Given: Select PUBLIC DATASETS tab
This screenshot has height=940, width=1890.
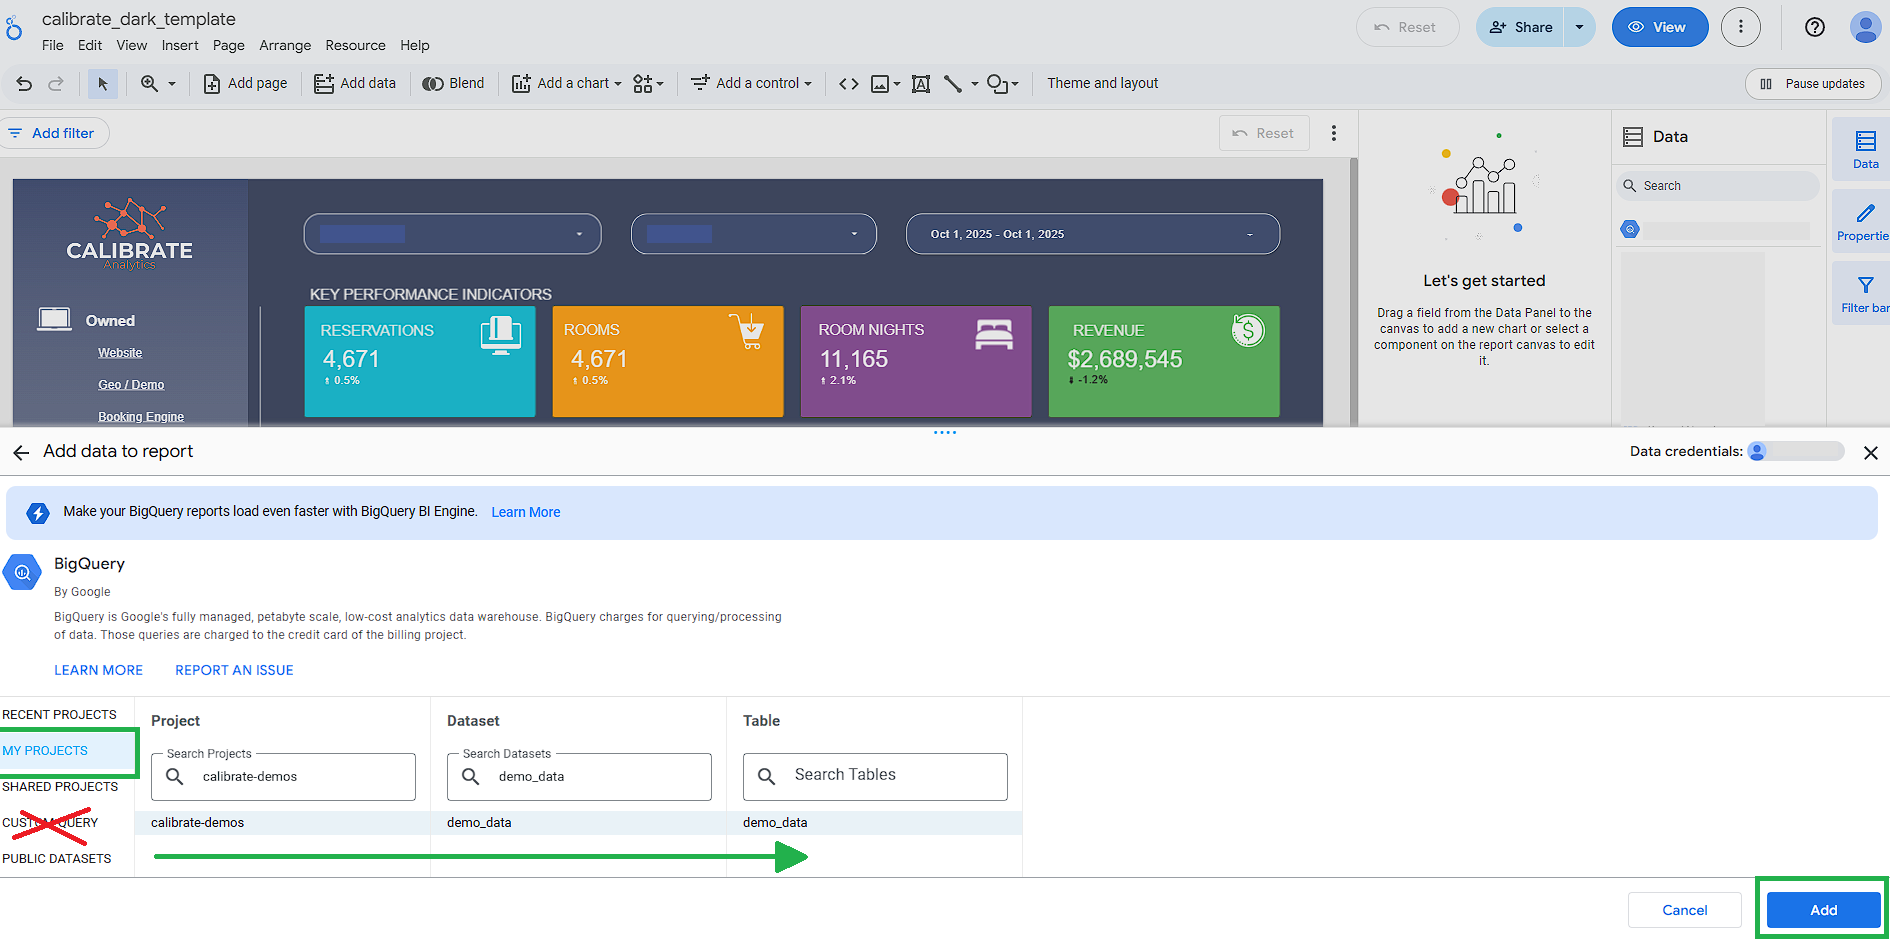Looking at the screenshot, I should pos(57,859).
